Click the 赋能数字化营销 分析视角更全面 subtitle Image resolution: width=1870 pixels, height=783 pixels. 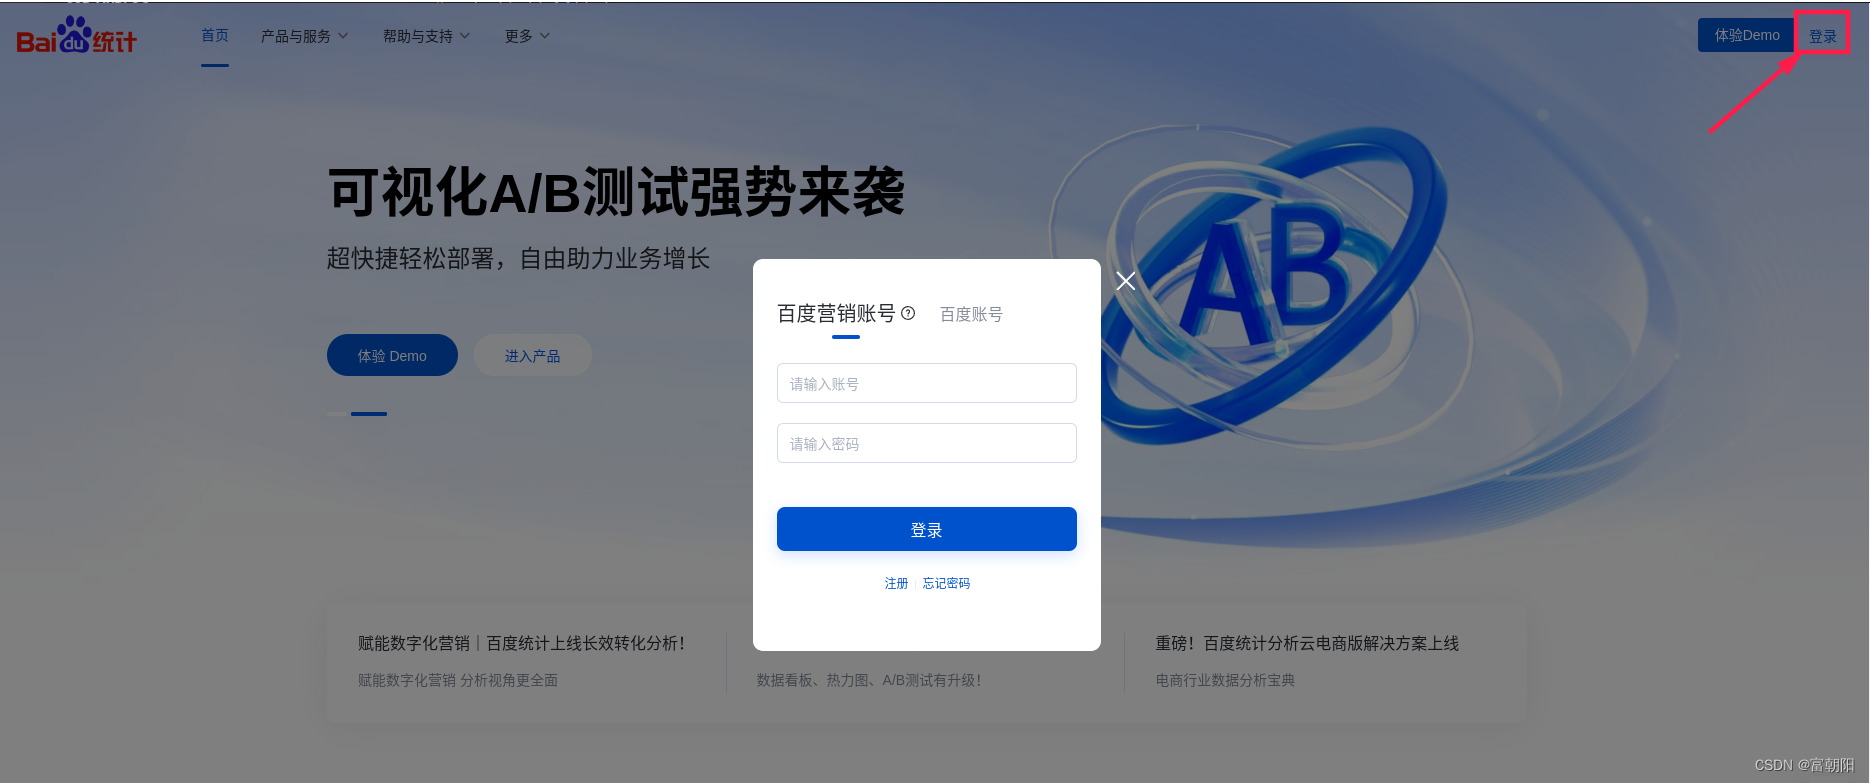click(458, 680)
